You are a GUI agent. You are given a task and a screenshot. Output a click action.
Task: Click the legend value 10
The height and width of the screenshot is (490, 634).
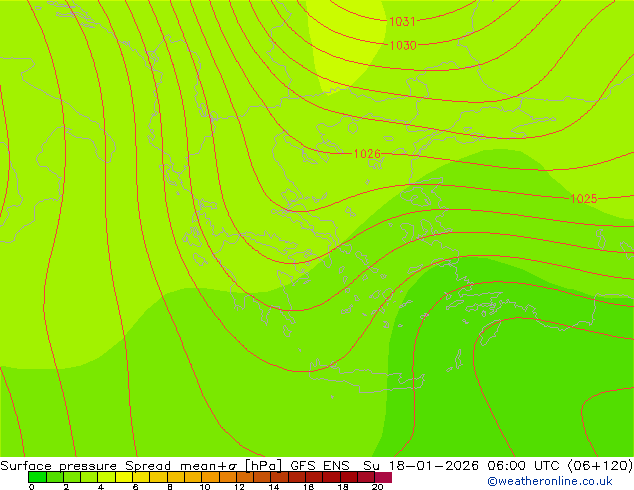point(205,487)
